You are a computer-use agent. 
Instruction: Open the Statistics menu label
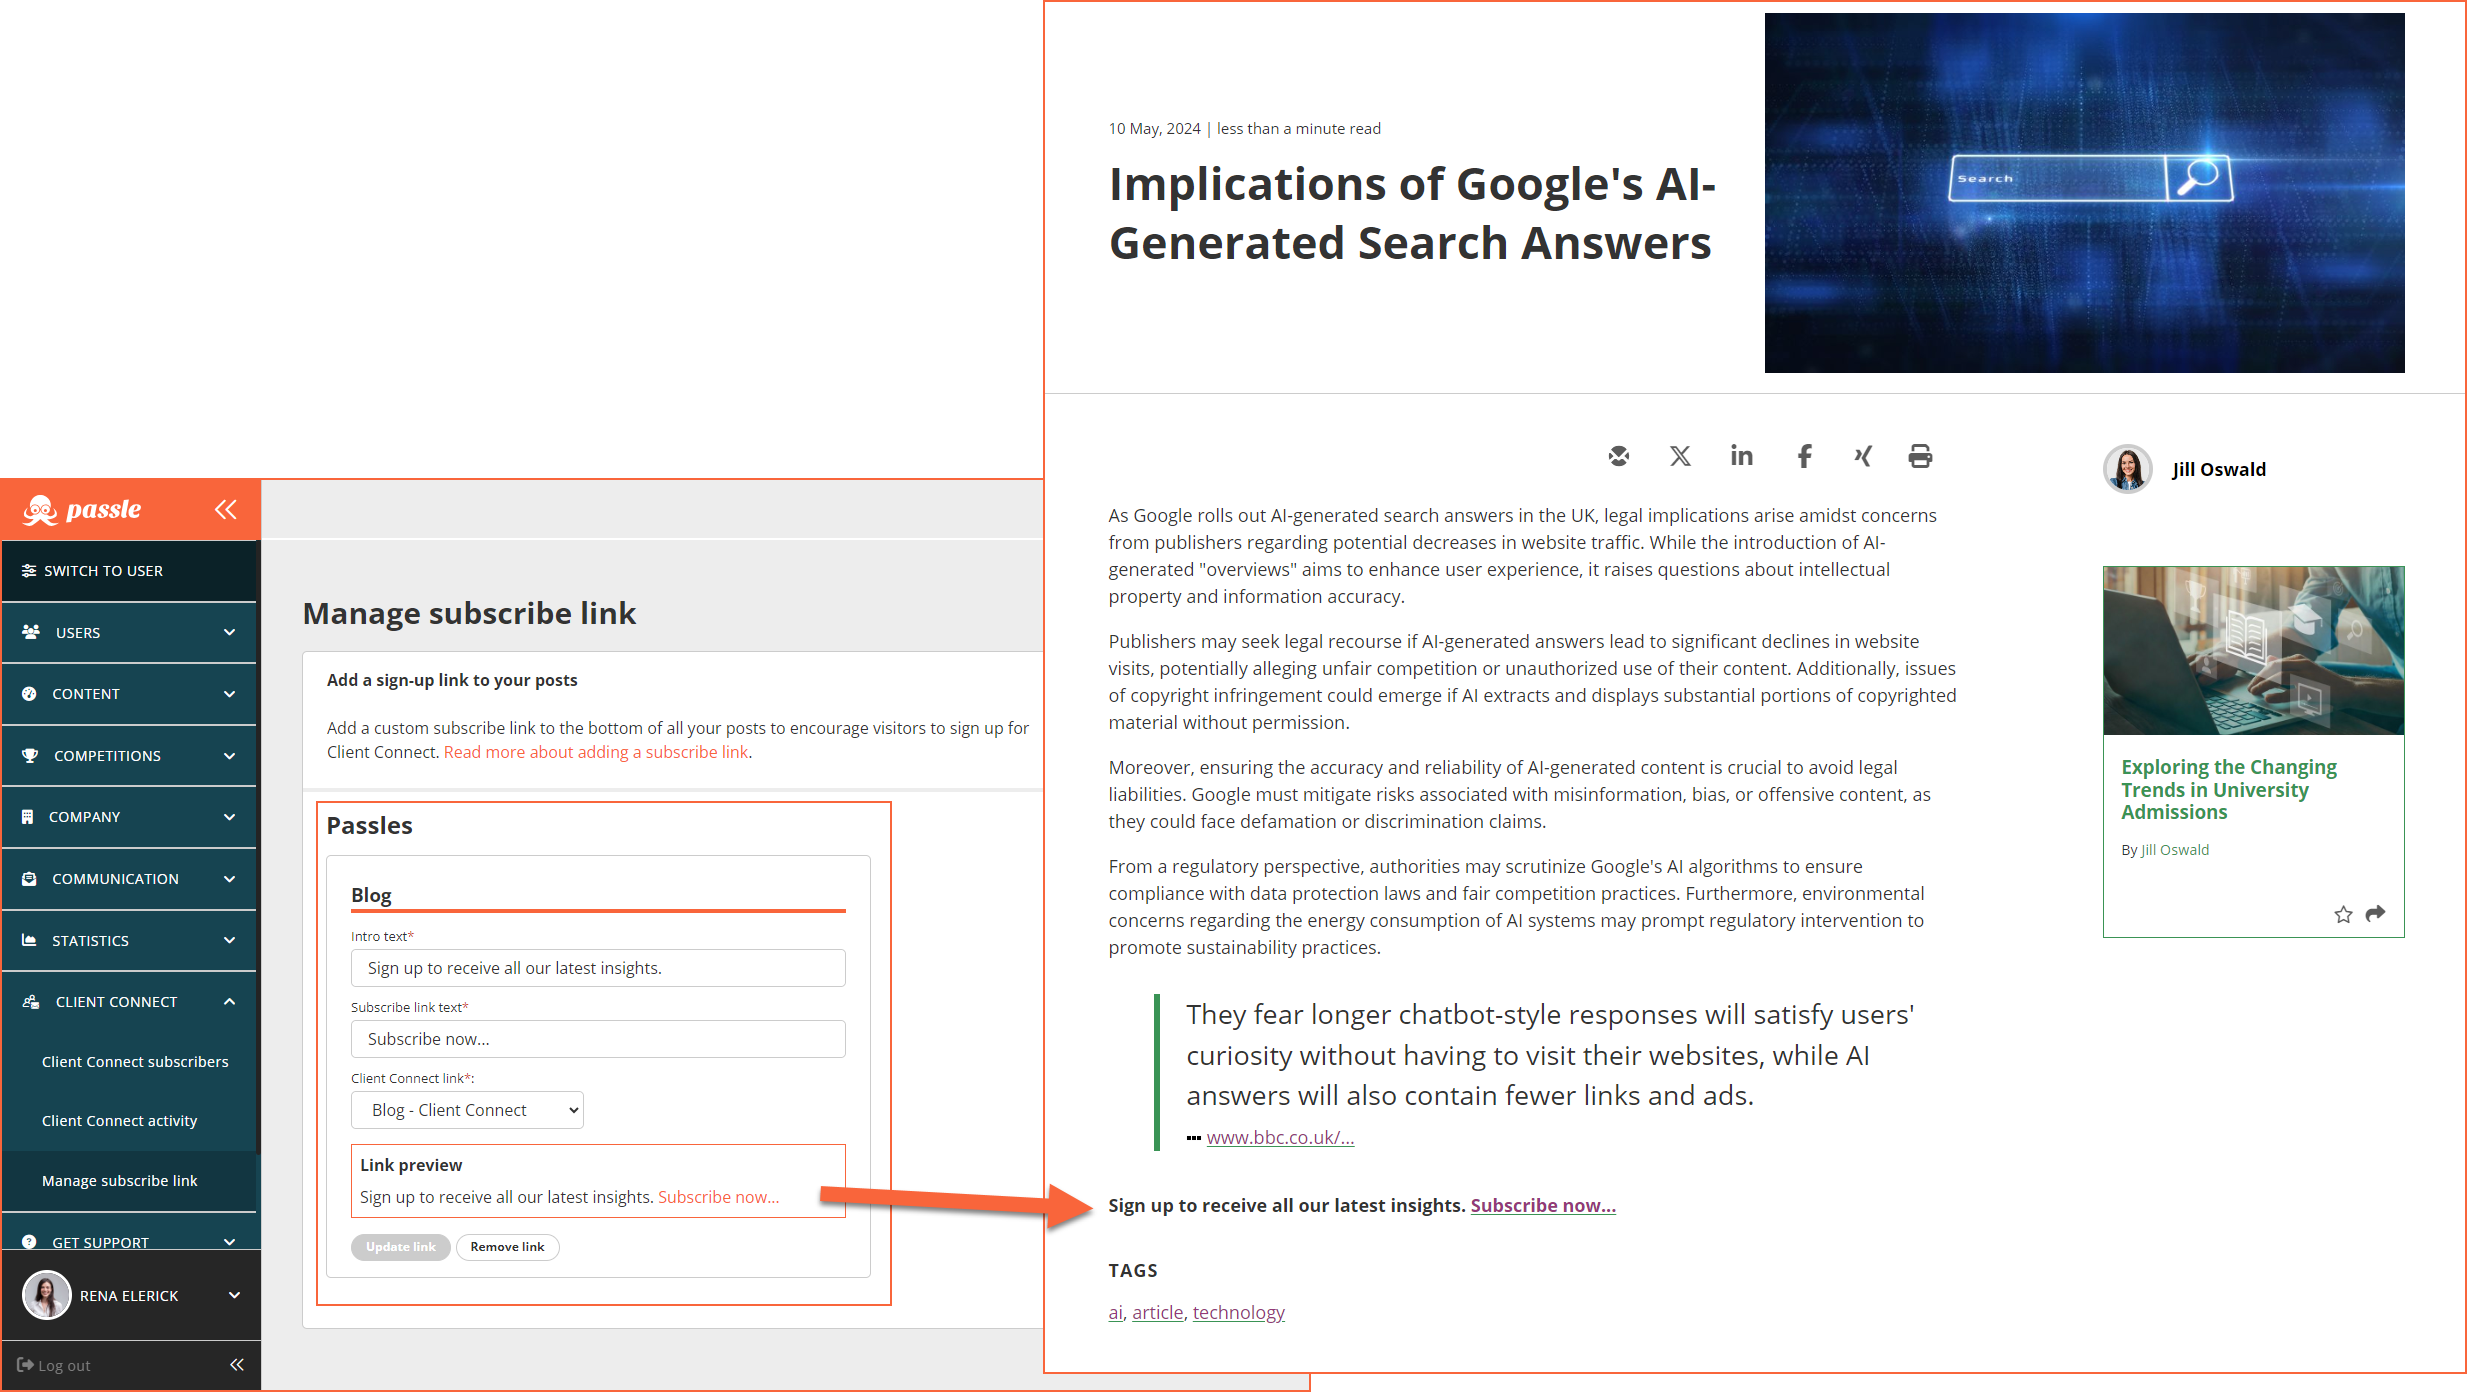point(90,941)
